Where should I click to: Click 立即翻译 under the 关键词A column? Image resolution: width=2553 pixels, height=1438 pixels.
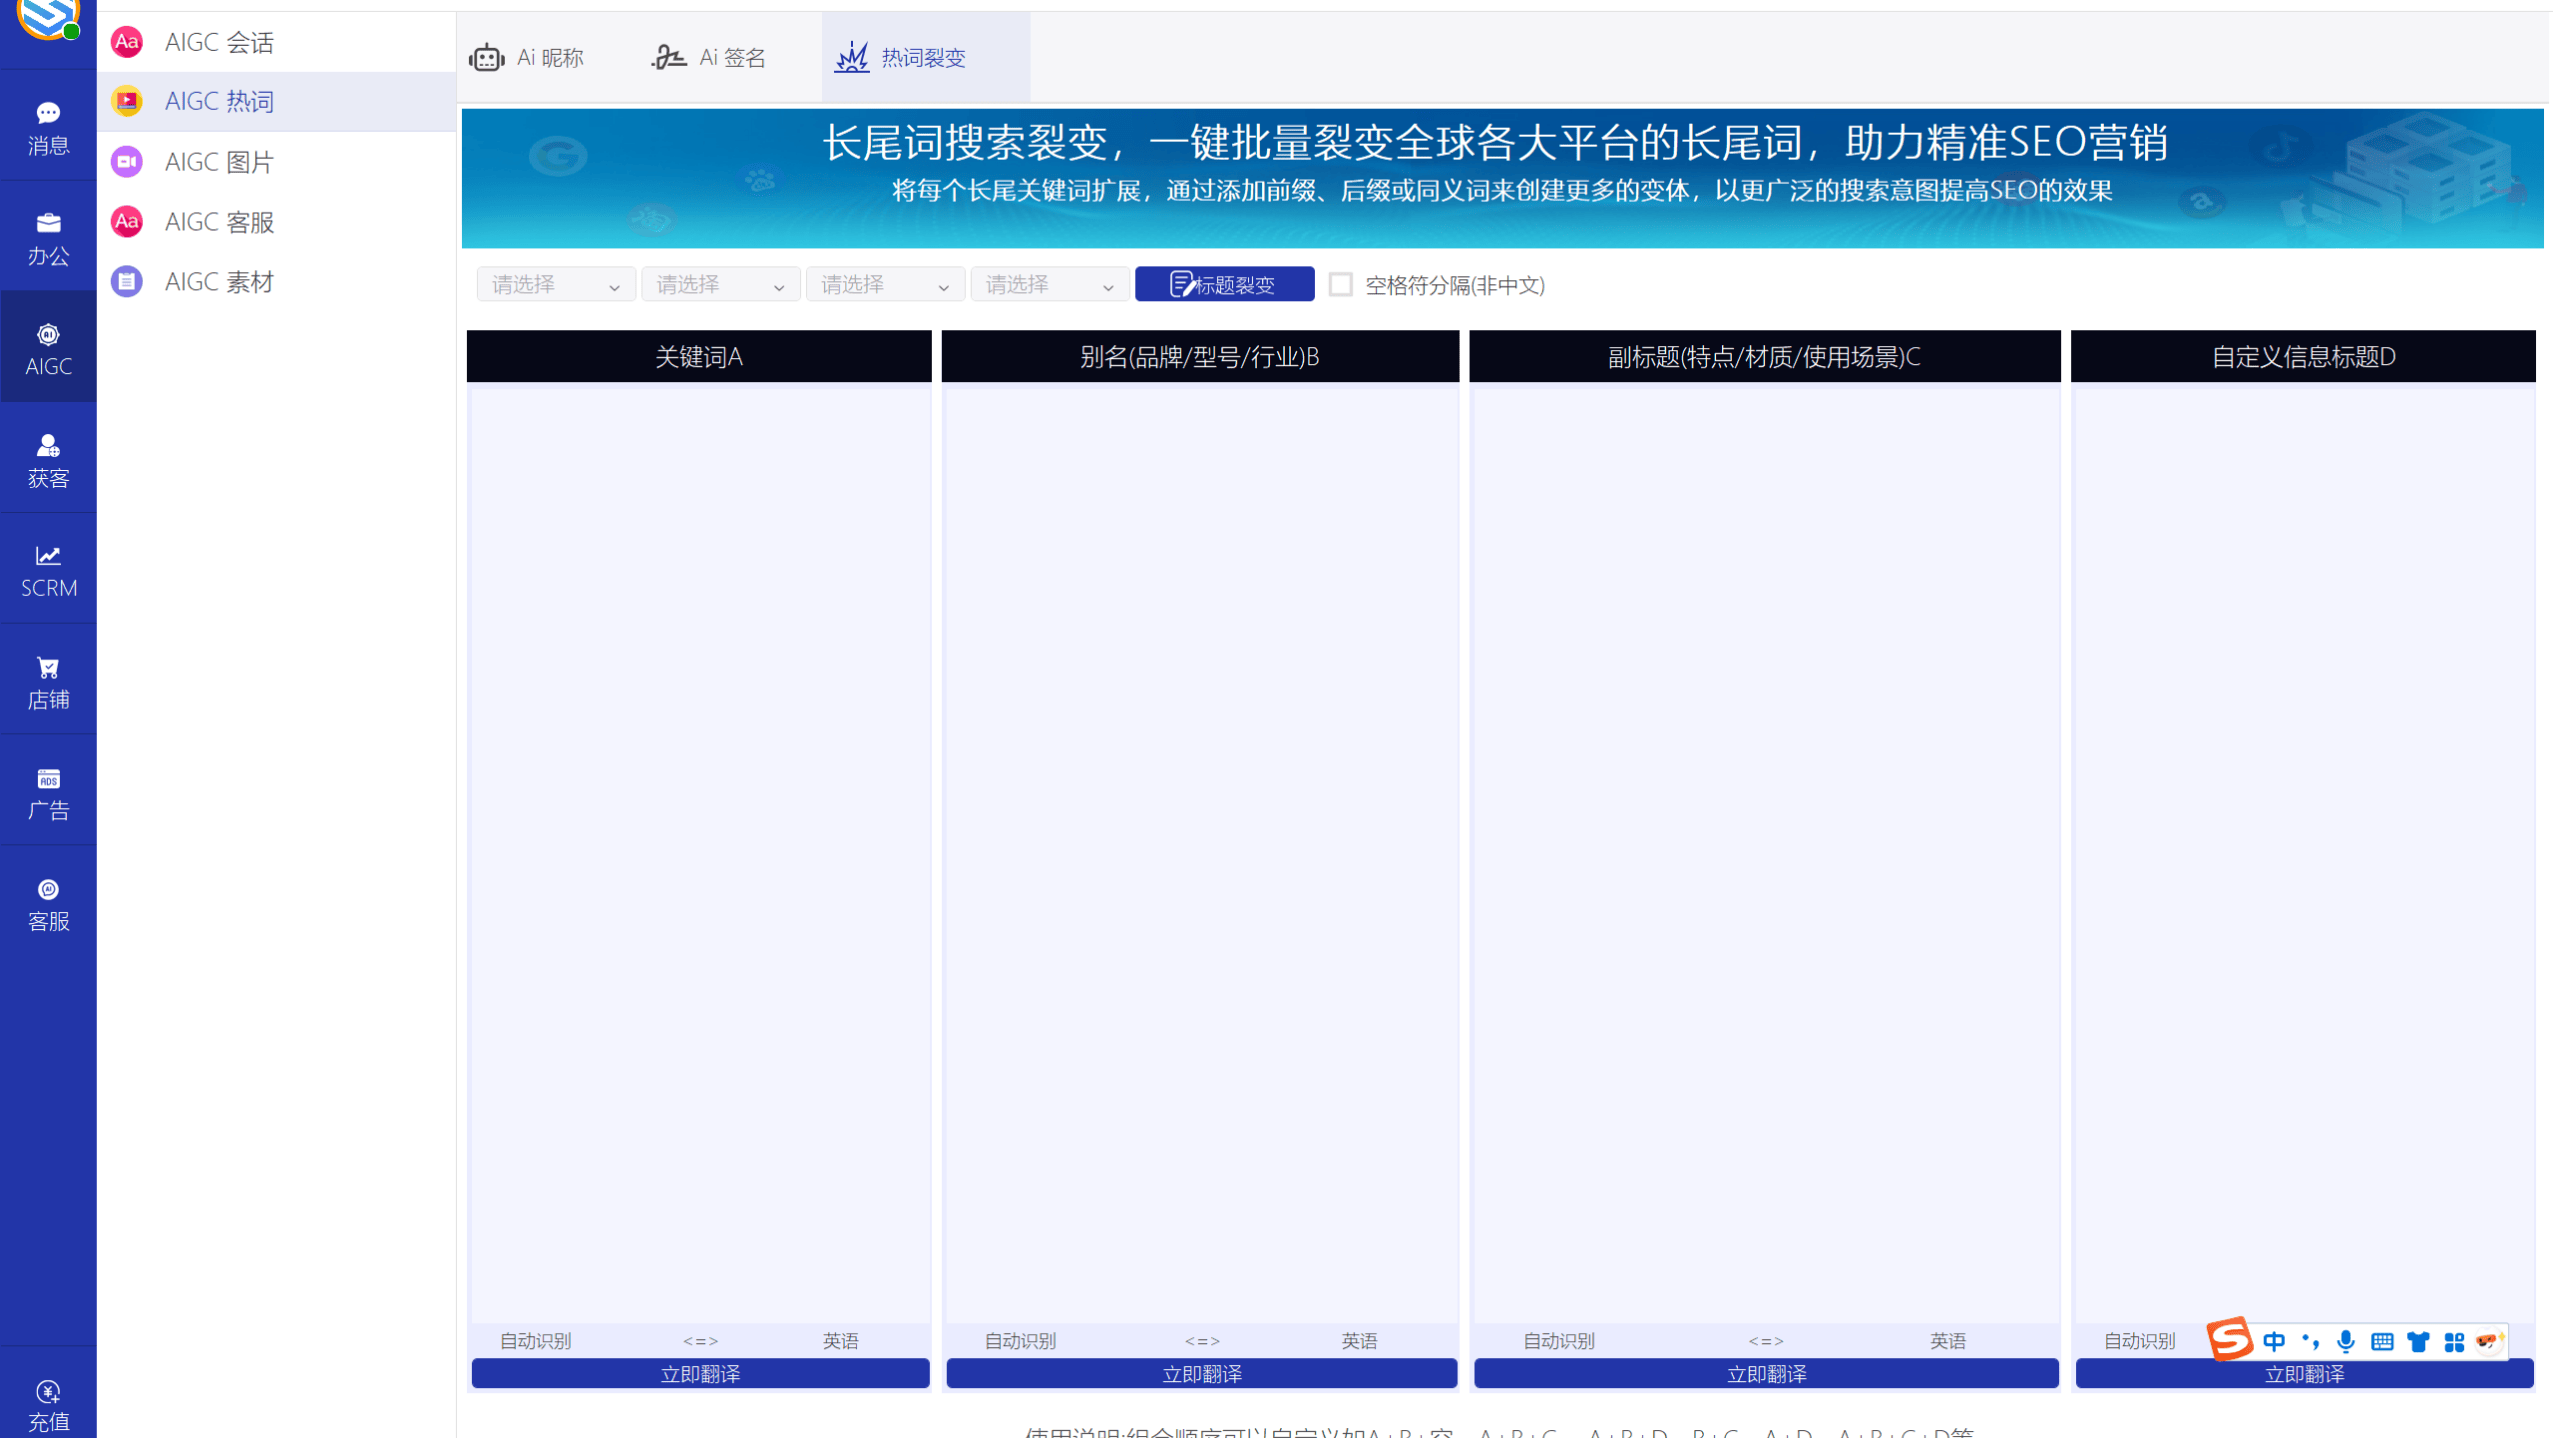[699, 1373]
